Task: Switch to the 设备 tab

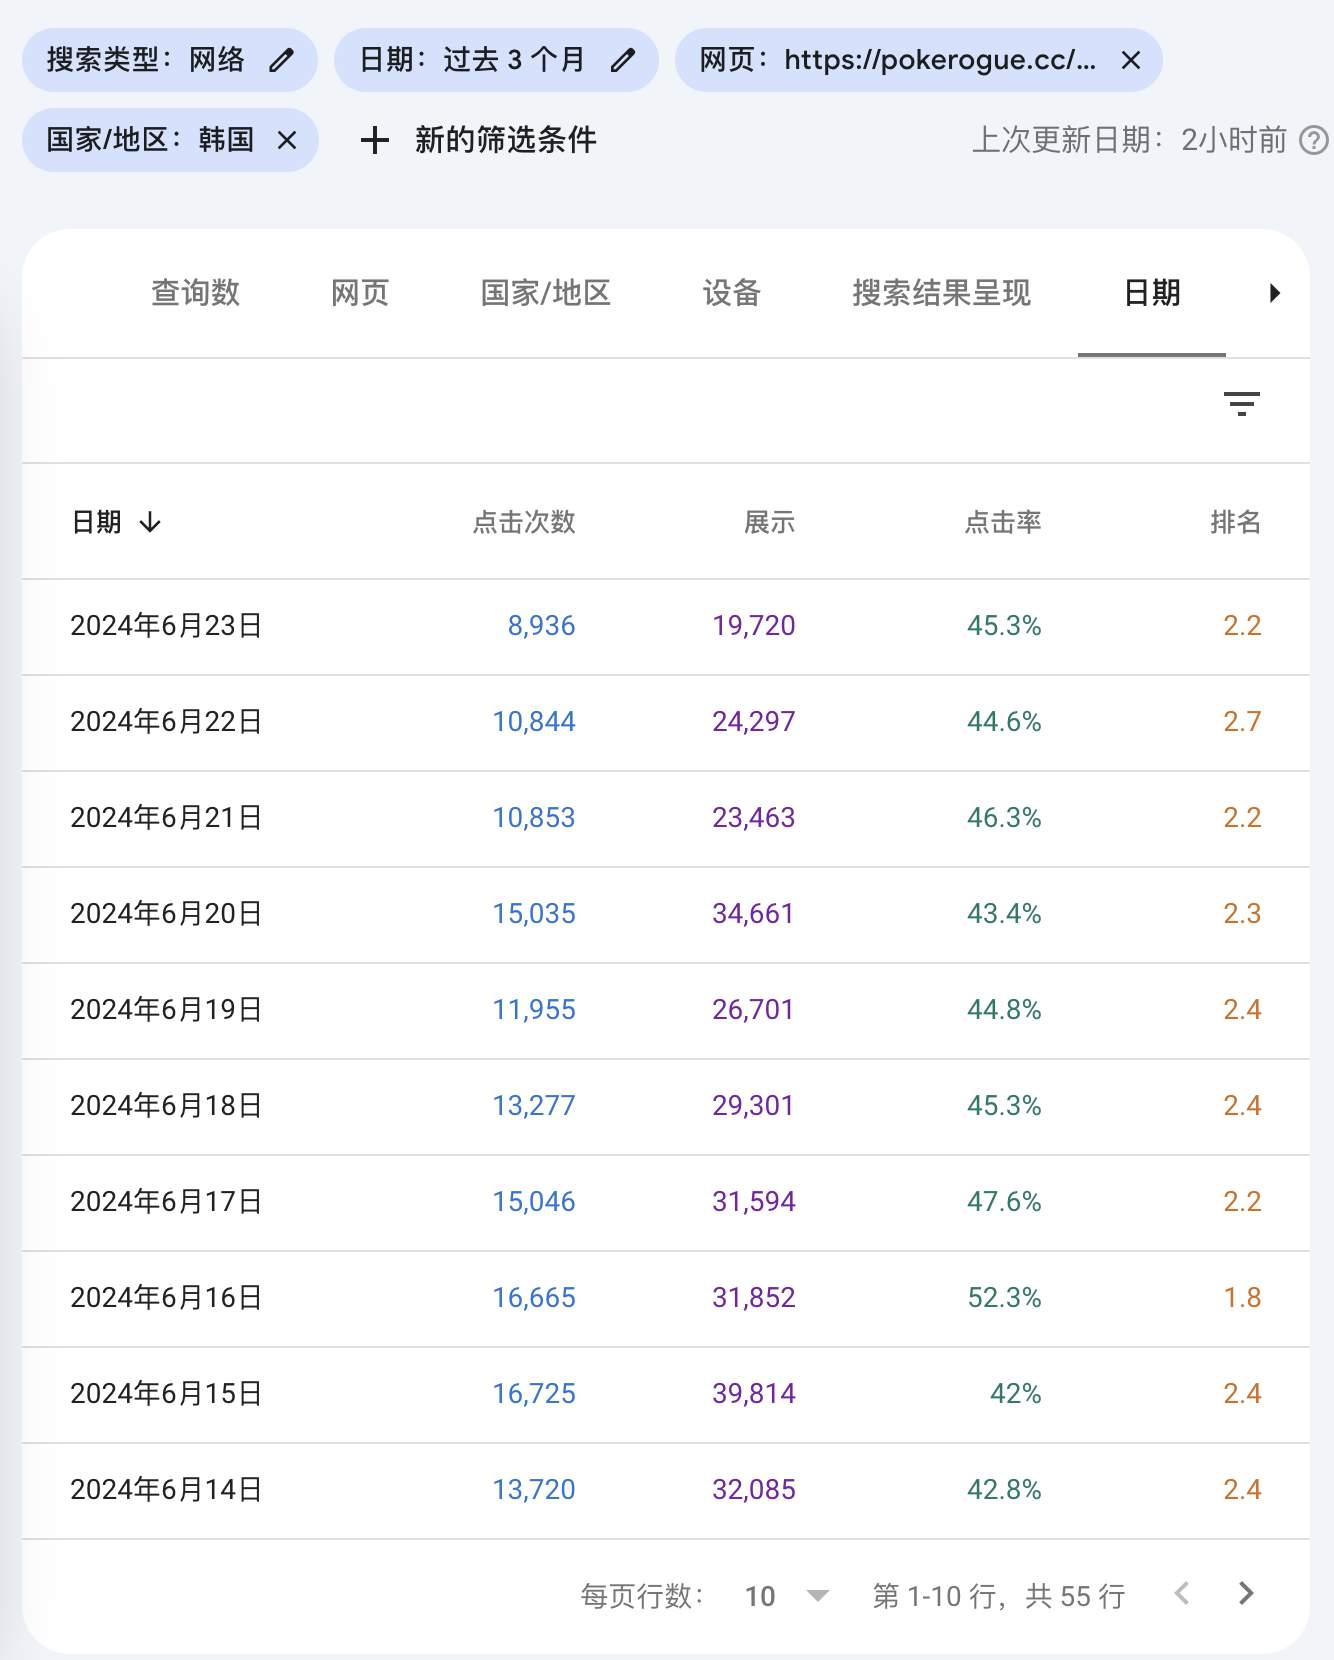Action: [732, 293]
